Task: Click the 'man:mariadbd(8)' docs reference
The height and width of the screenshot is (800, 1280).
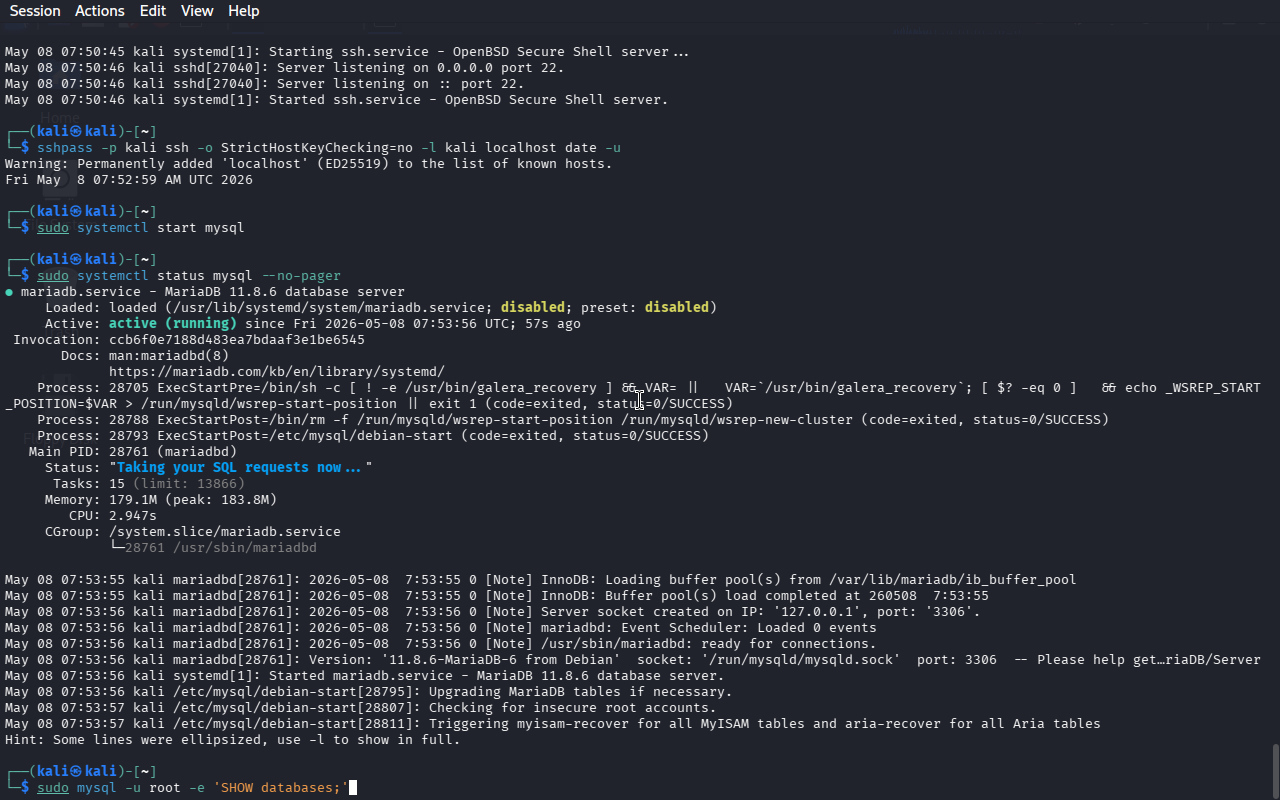Action: click(x=169, y=356)
